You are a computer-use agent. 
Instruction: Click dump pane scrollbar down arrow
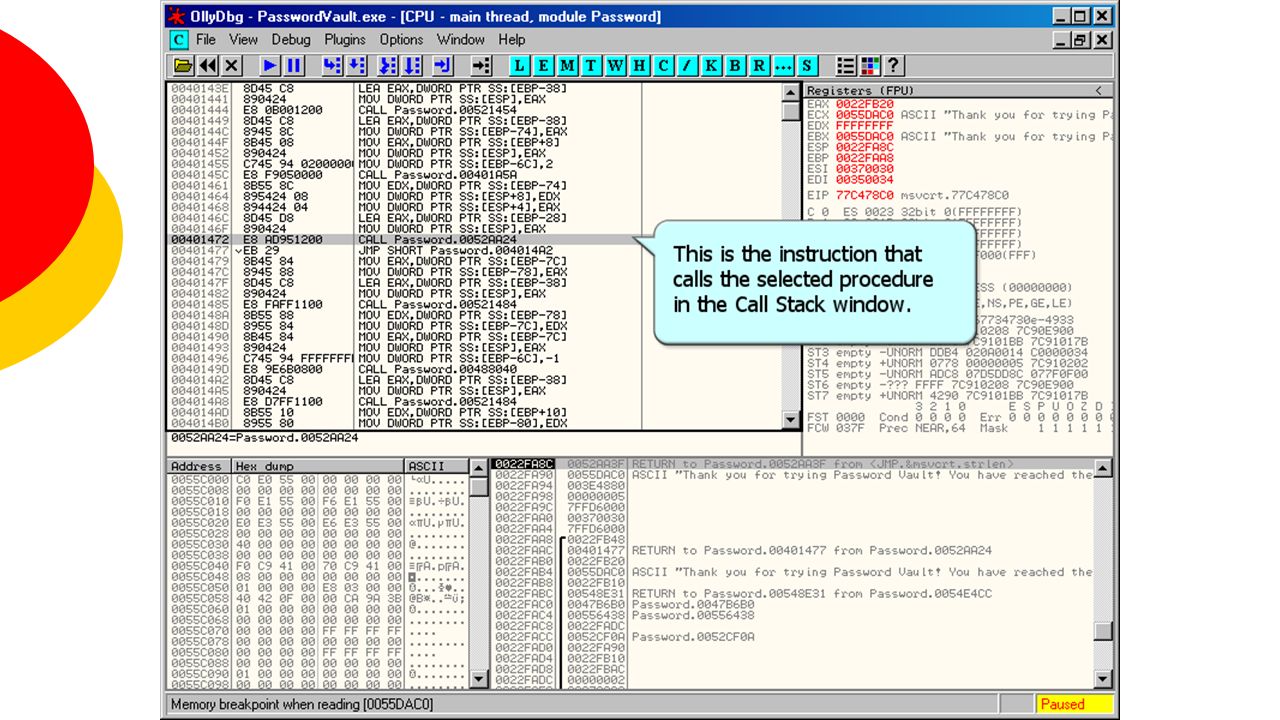coord(480,679)
